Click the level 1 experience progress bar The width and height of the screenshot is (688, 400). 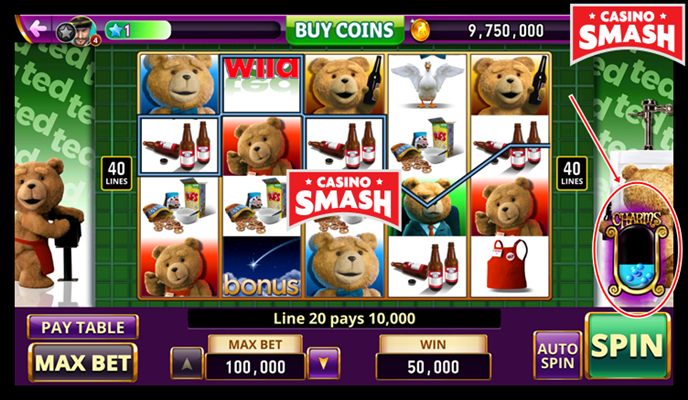click(x=193, y=30)
